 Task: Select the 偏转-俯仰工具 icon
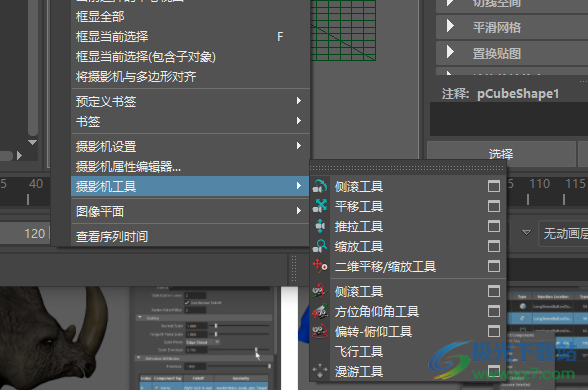(320, 331)
